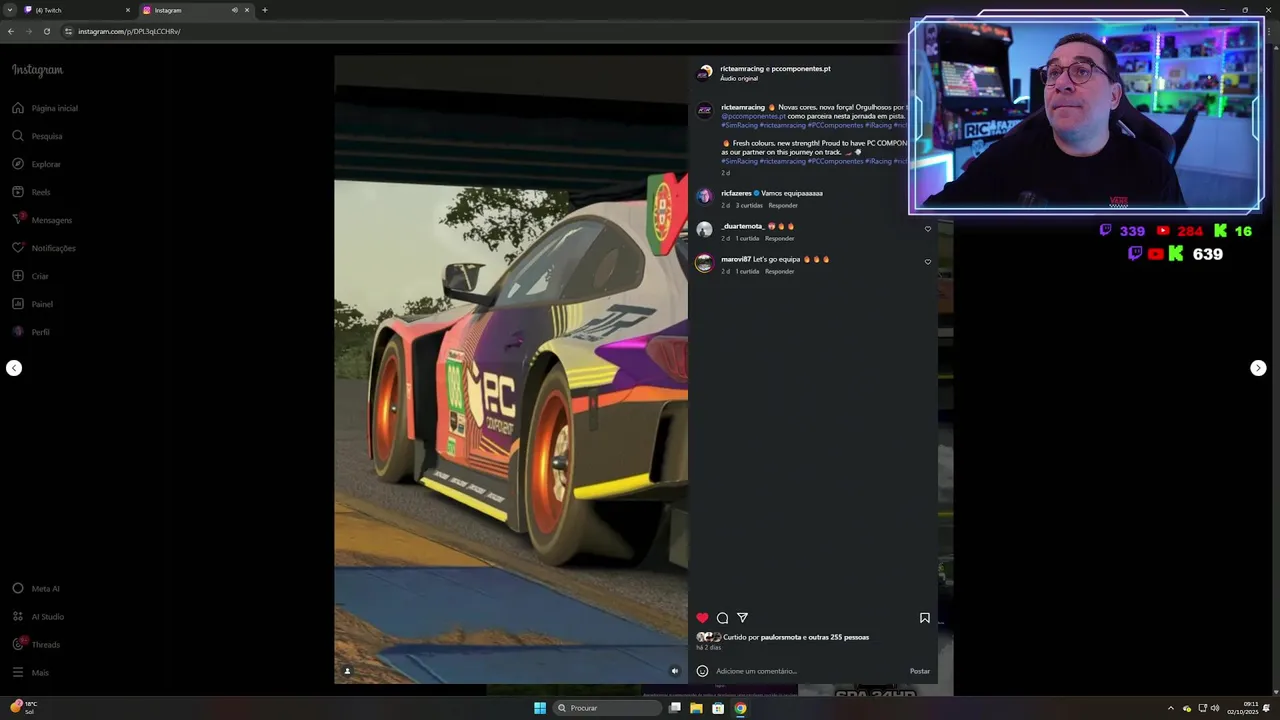The image size is (1280, 720).
Task: Click the Chrome taskbar icon
Action: tap(740, 708)
